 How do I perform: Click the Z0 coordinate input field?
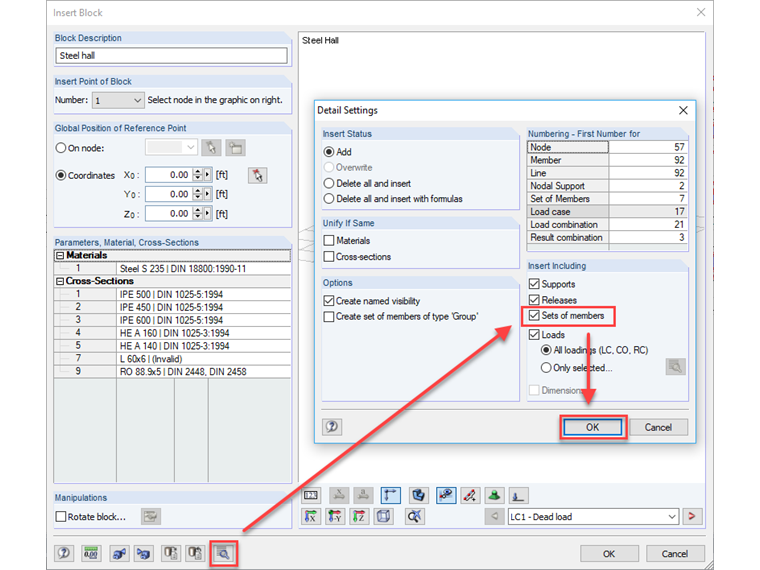[x=169, y=214]
